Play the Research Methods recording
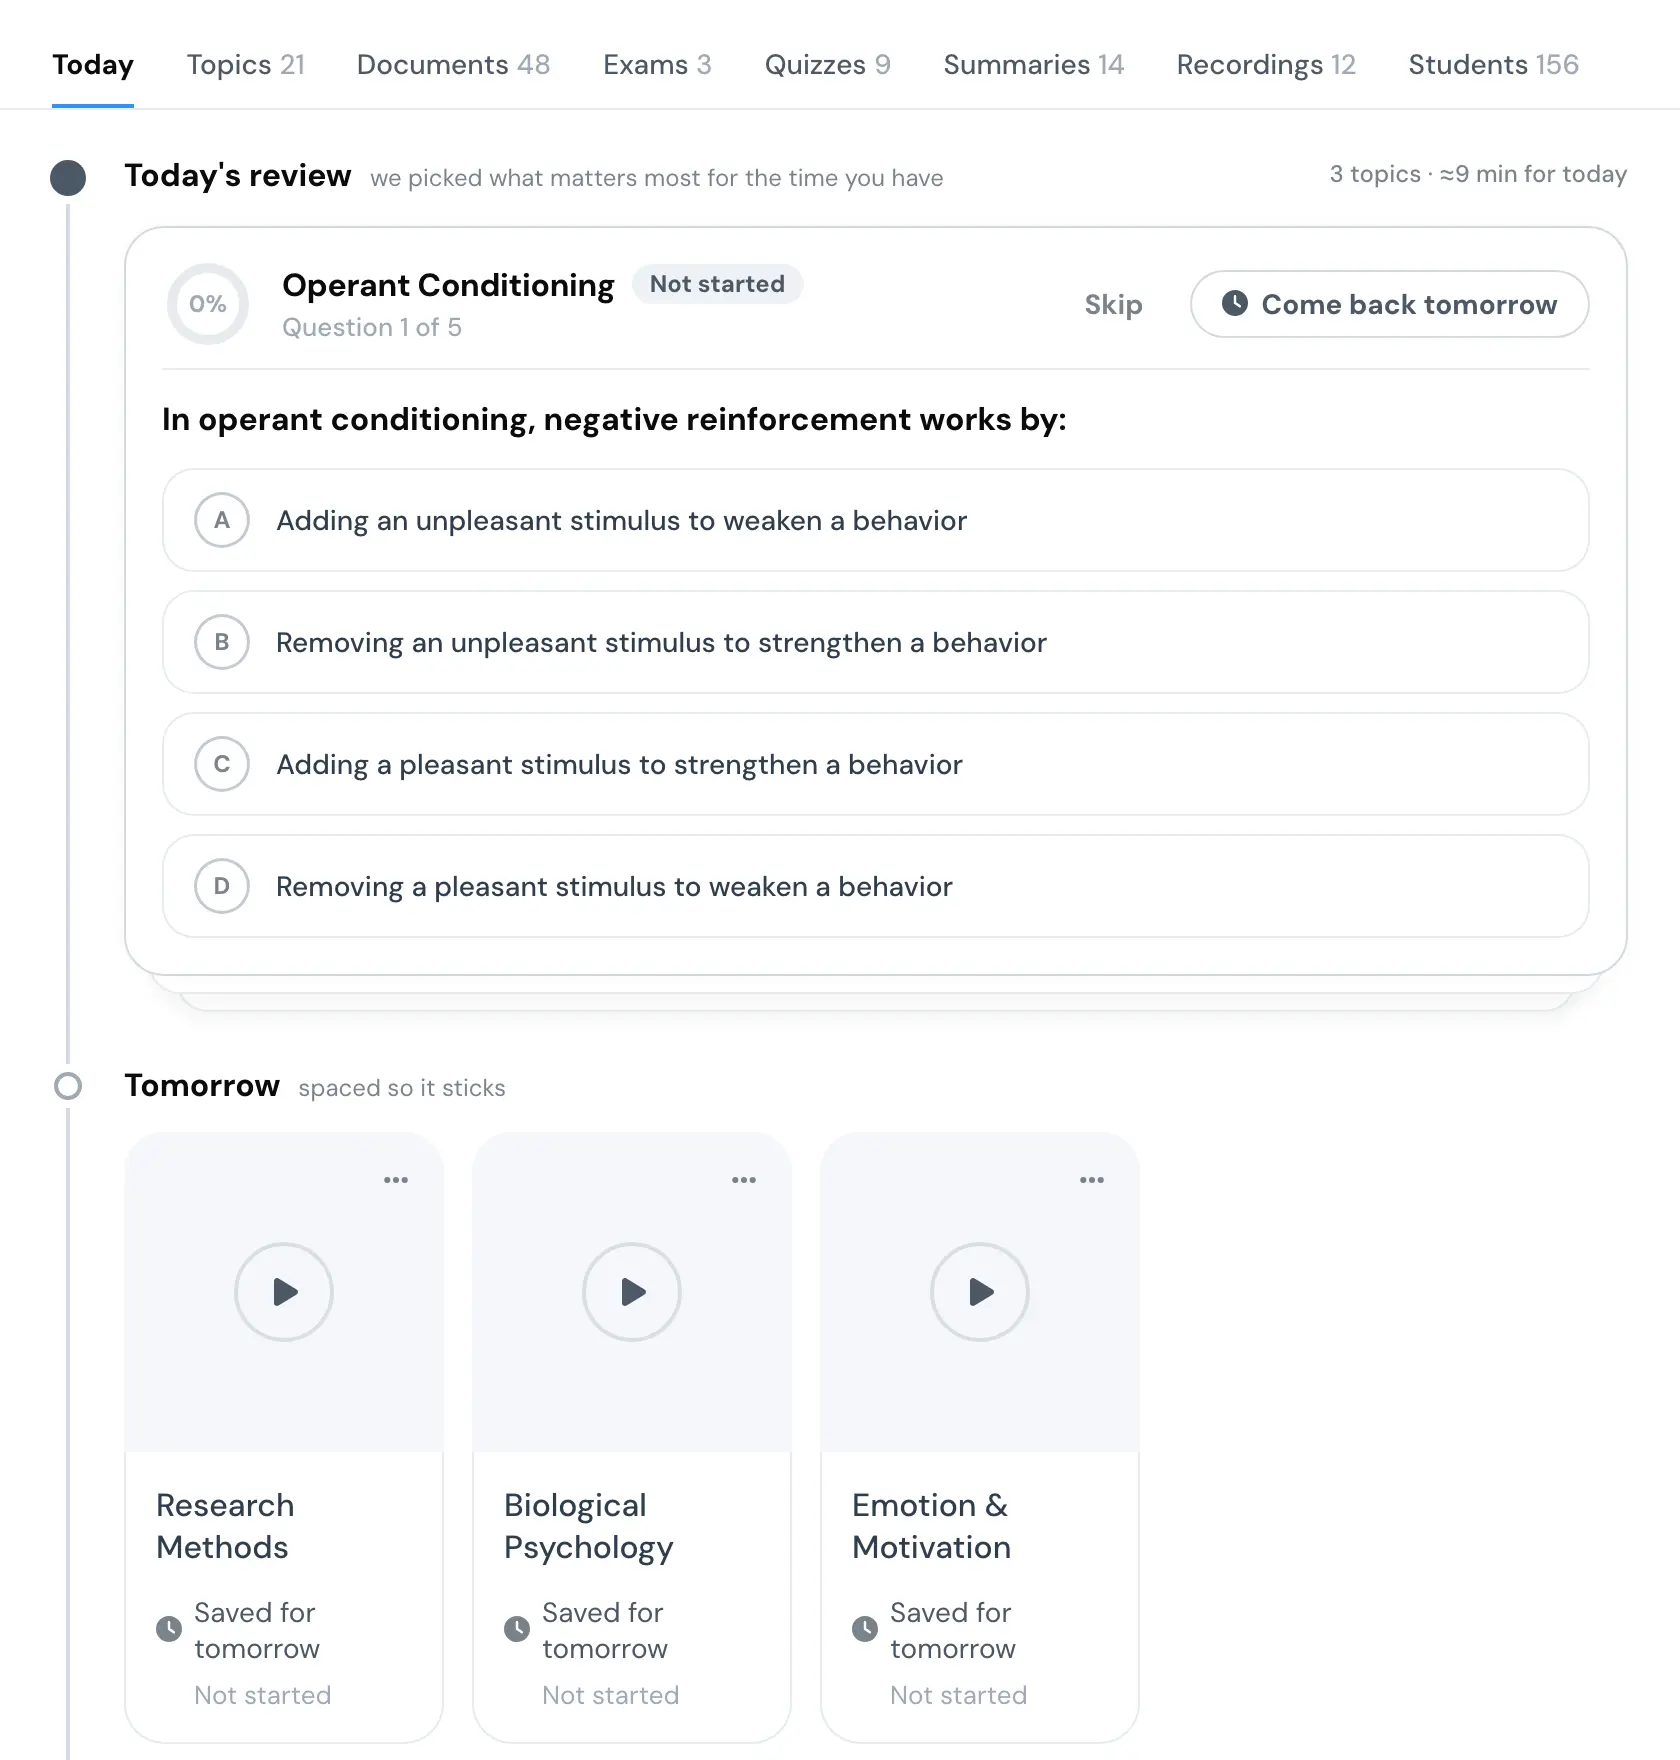 (284, 1292)
